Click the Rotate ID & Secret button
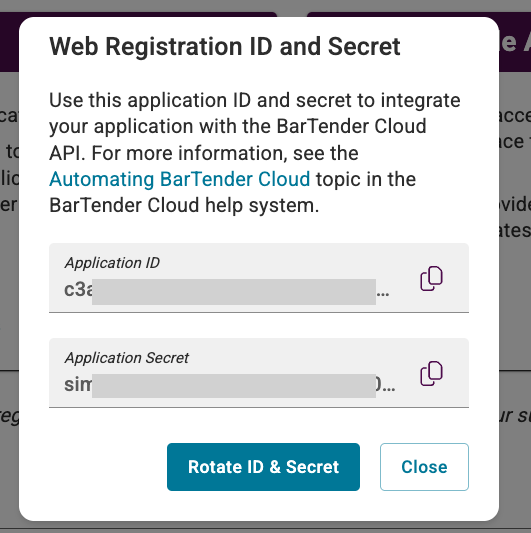The height and width of the screenshot is (533, 531). [263, 467]
